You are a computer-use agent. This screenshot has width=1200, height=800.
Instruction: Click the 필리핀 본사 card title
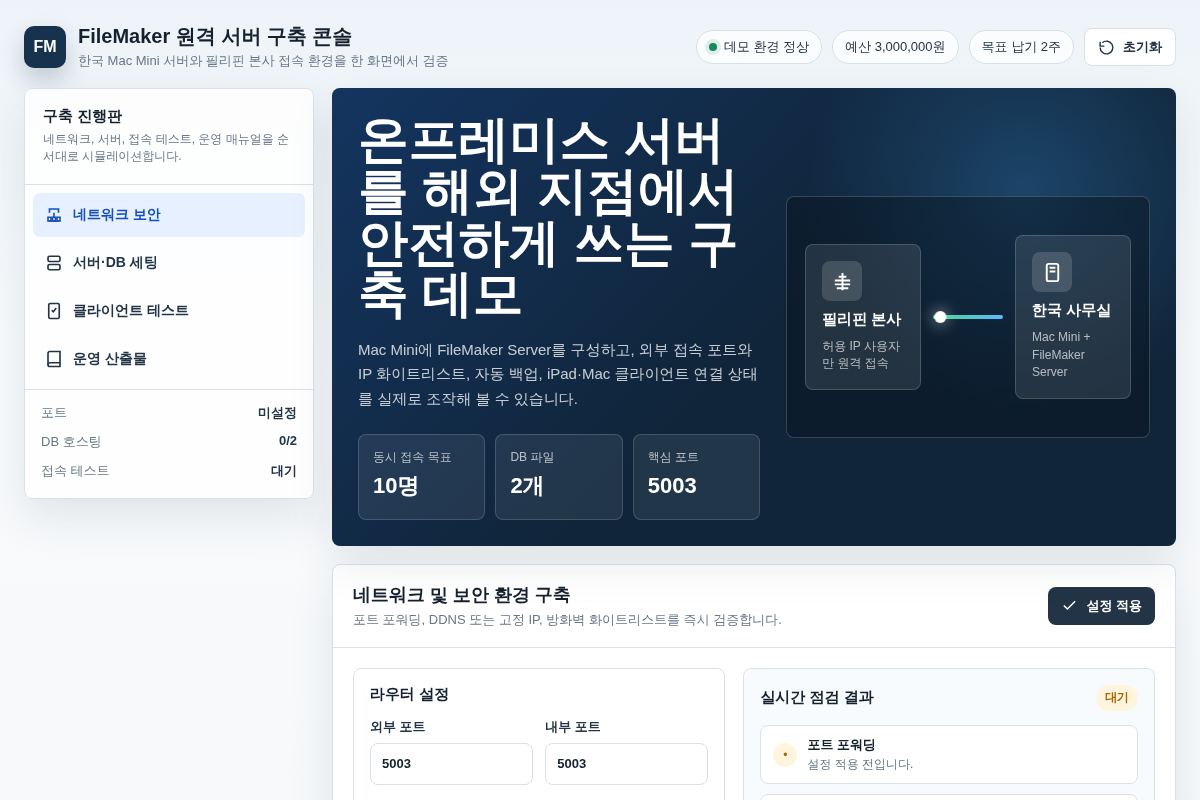(861, 320)
